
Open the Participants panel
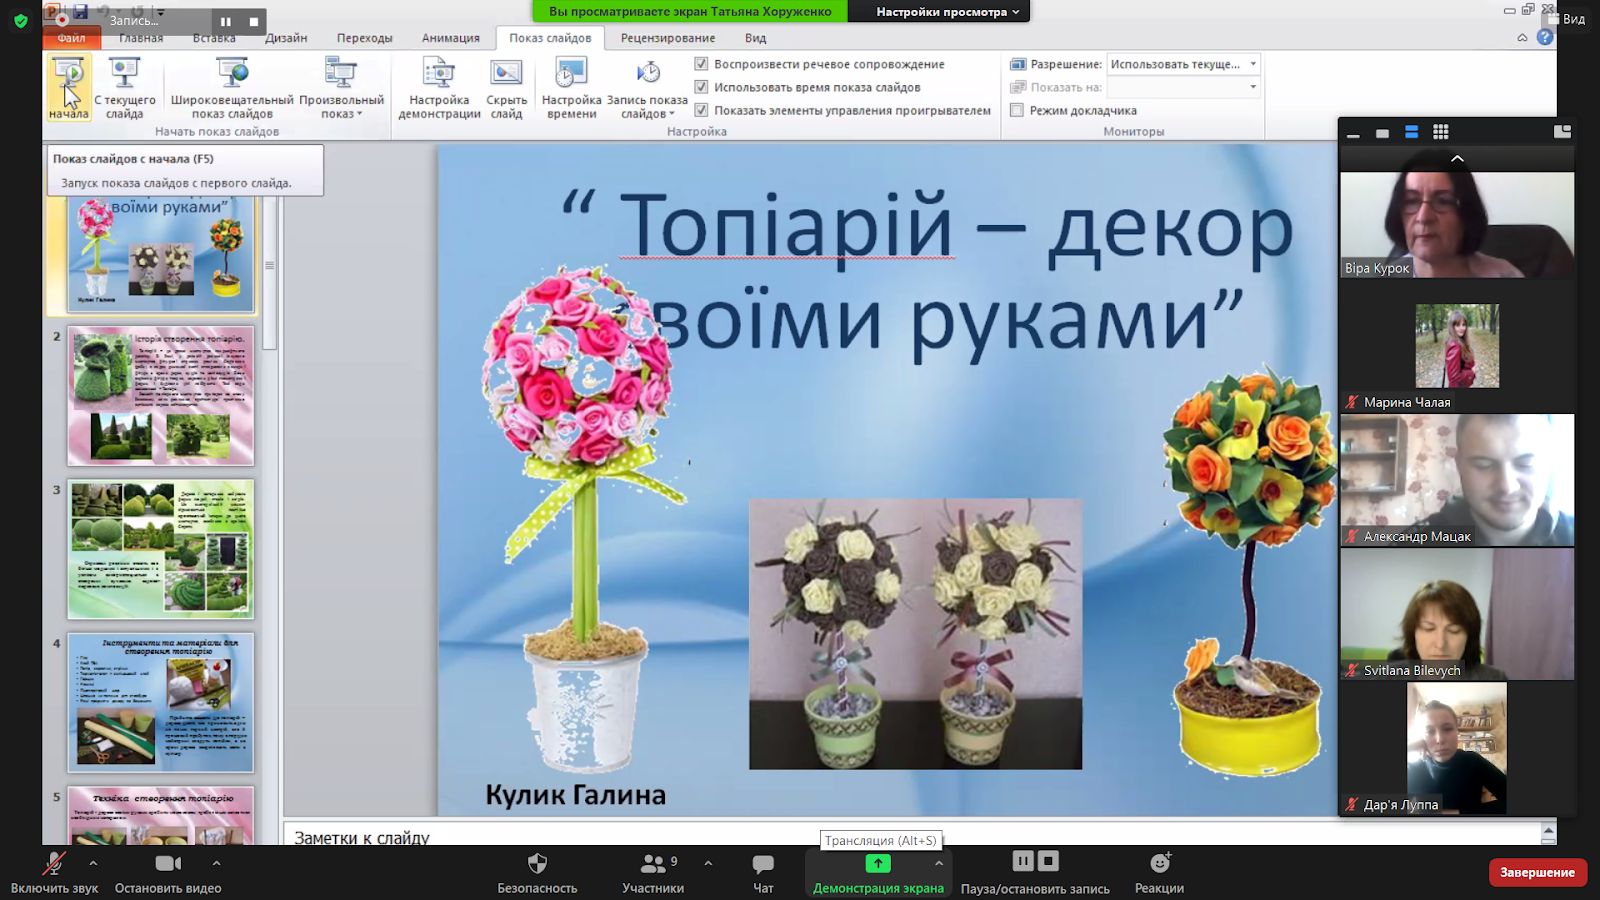(653, 863)
